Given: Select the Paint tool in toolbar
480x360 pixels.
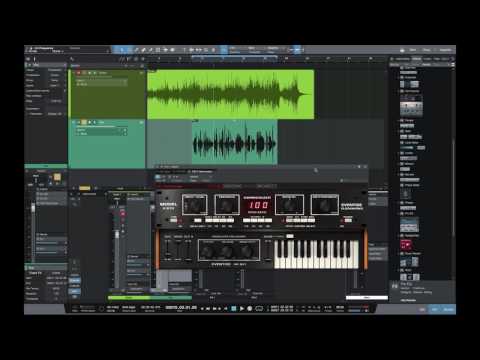Looking at the screenshot, I should click(151, 50).
